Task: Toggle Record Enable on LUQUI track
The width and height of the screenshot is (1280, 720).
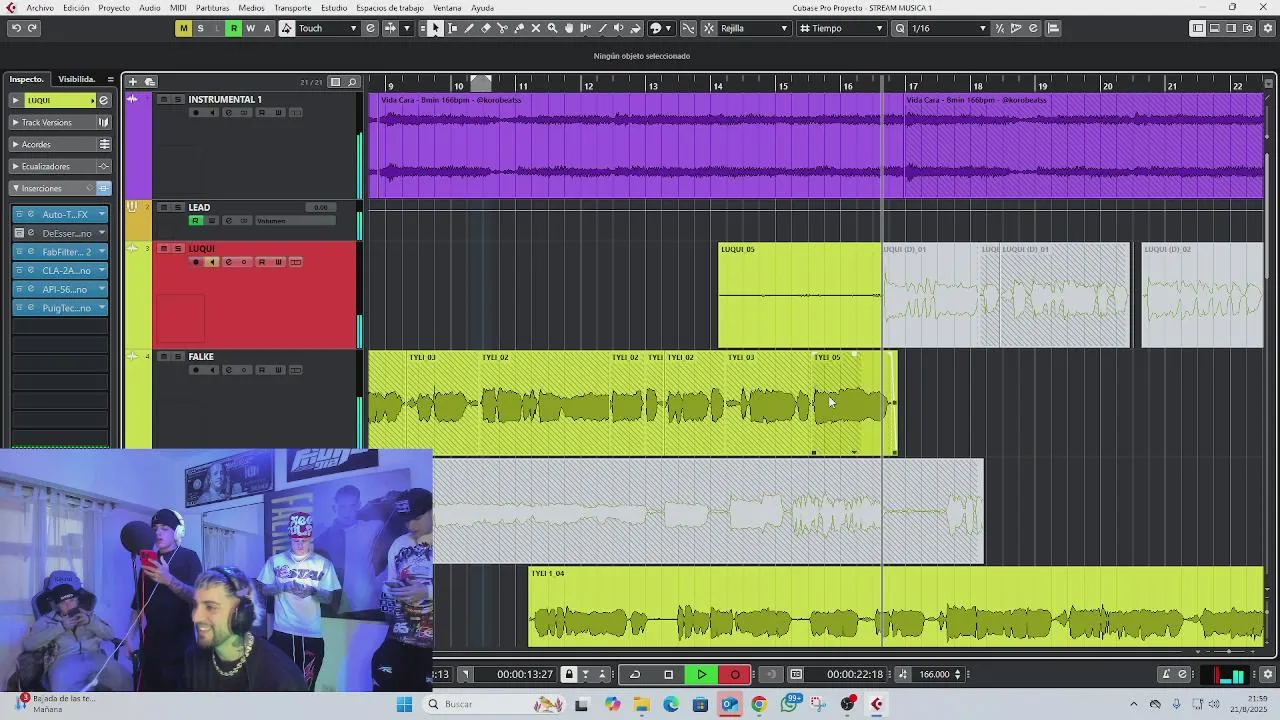Action: tap(196, 262)
